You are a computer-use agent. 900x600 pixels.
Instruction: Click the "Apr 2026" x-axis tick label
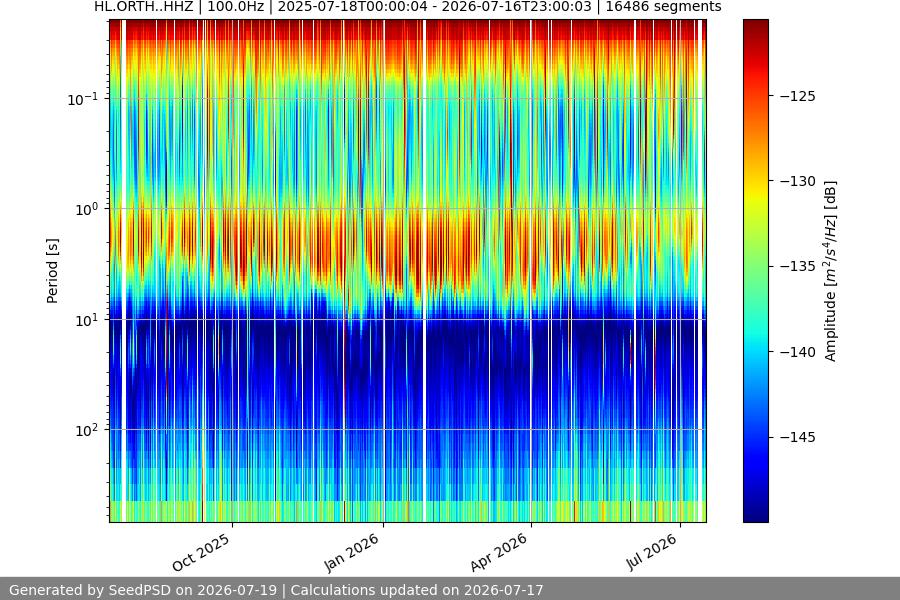pos(498,552)
